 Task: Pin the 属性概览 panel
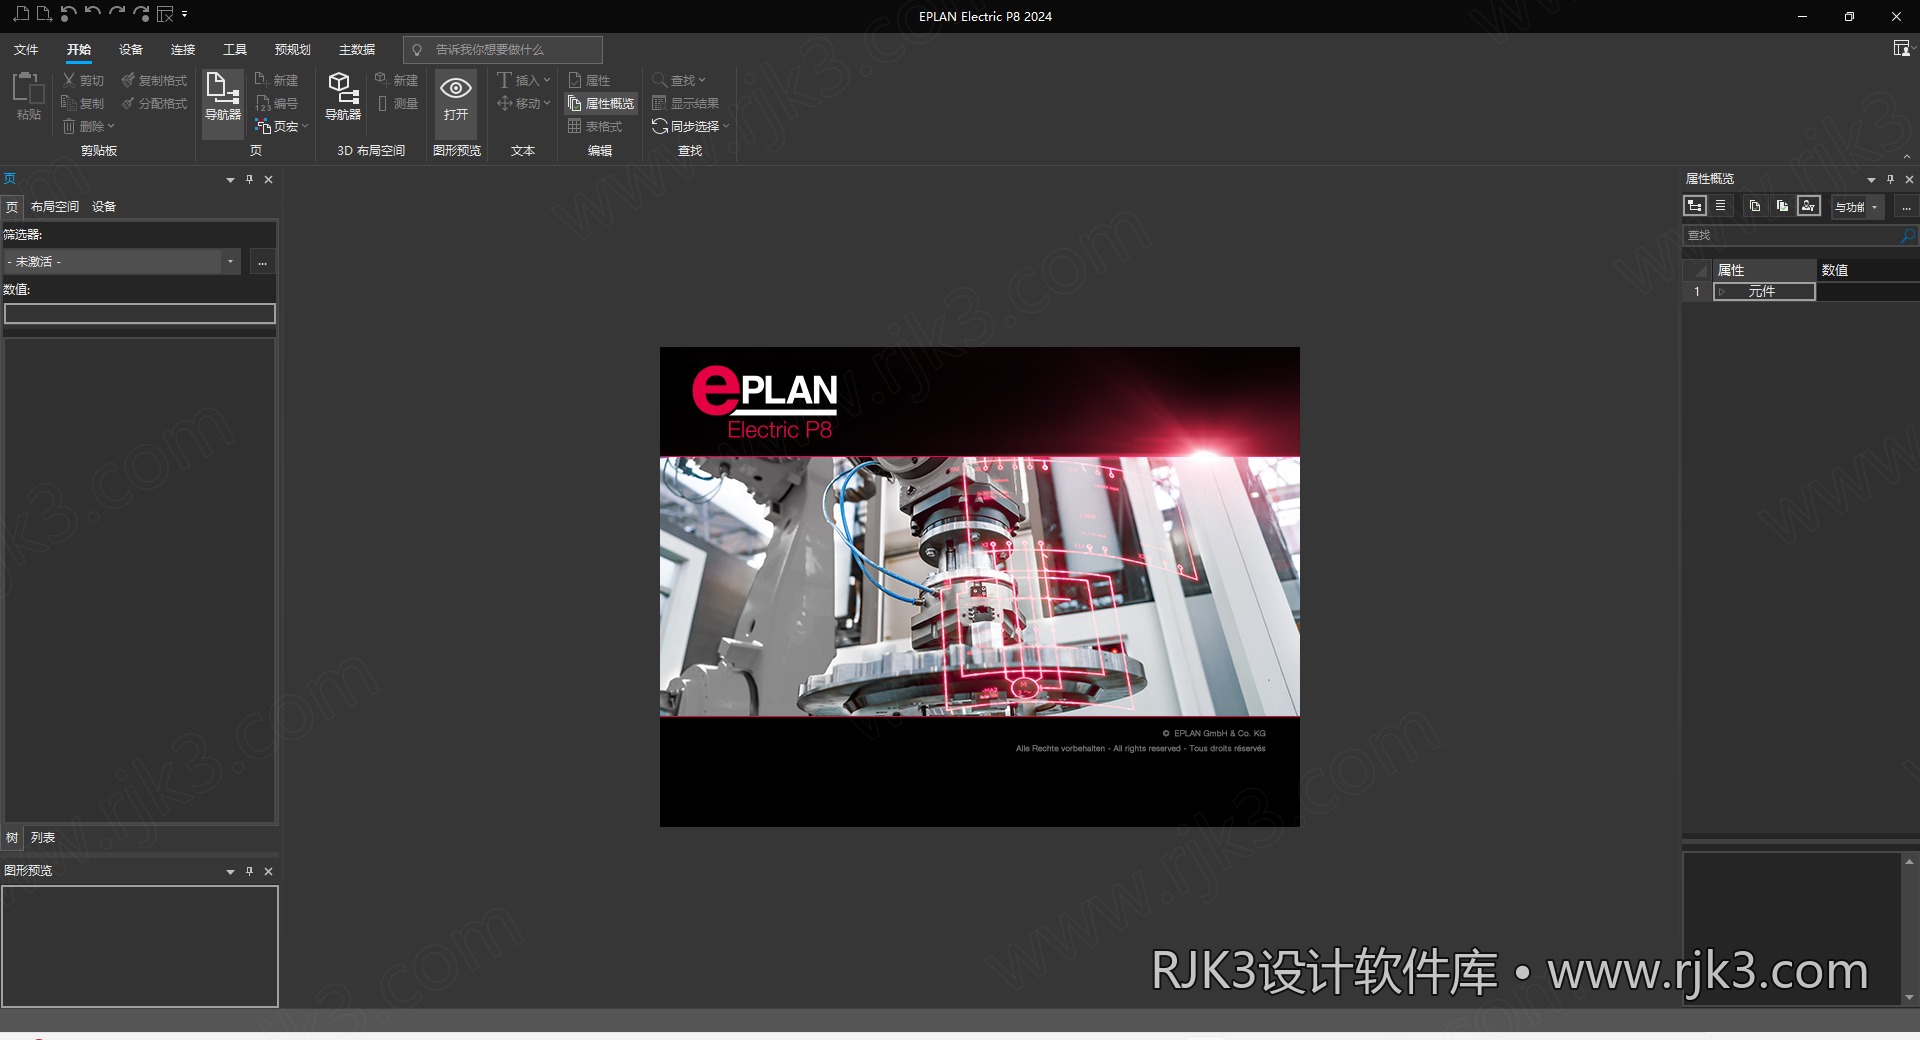pos(1890,179)
